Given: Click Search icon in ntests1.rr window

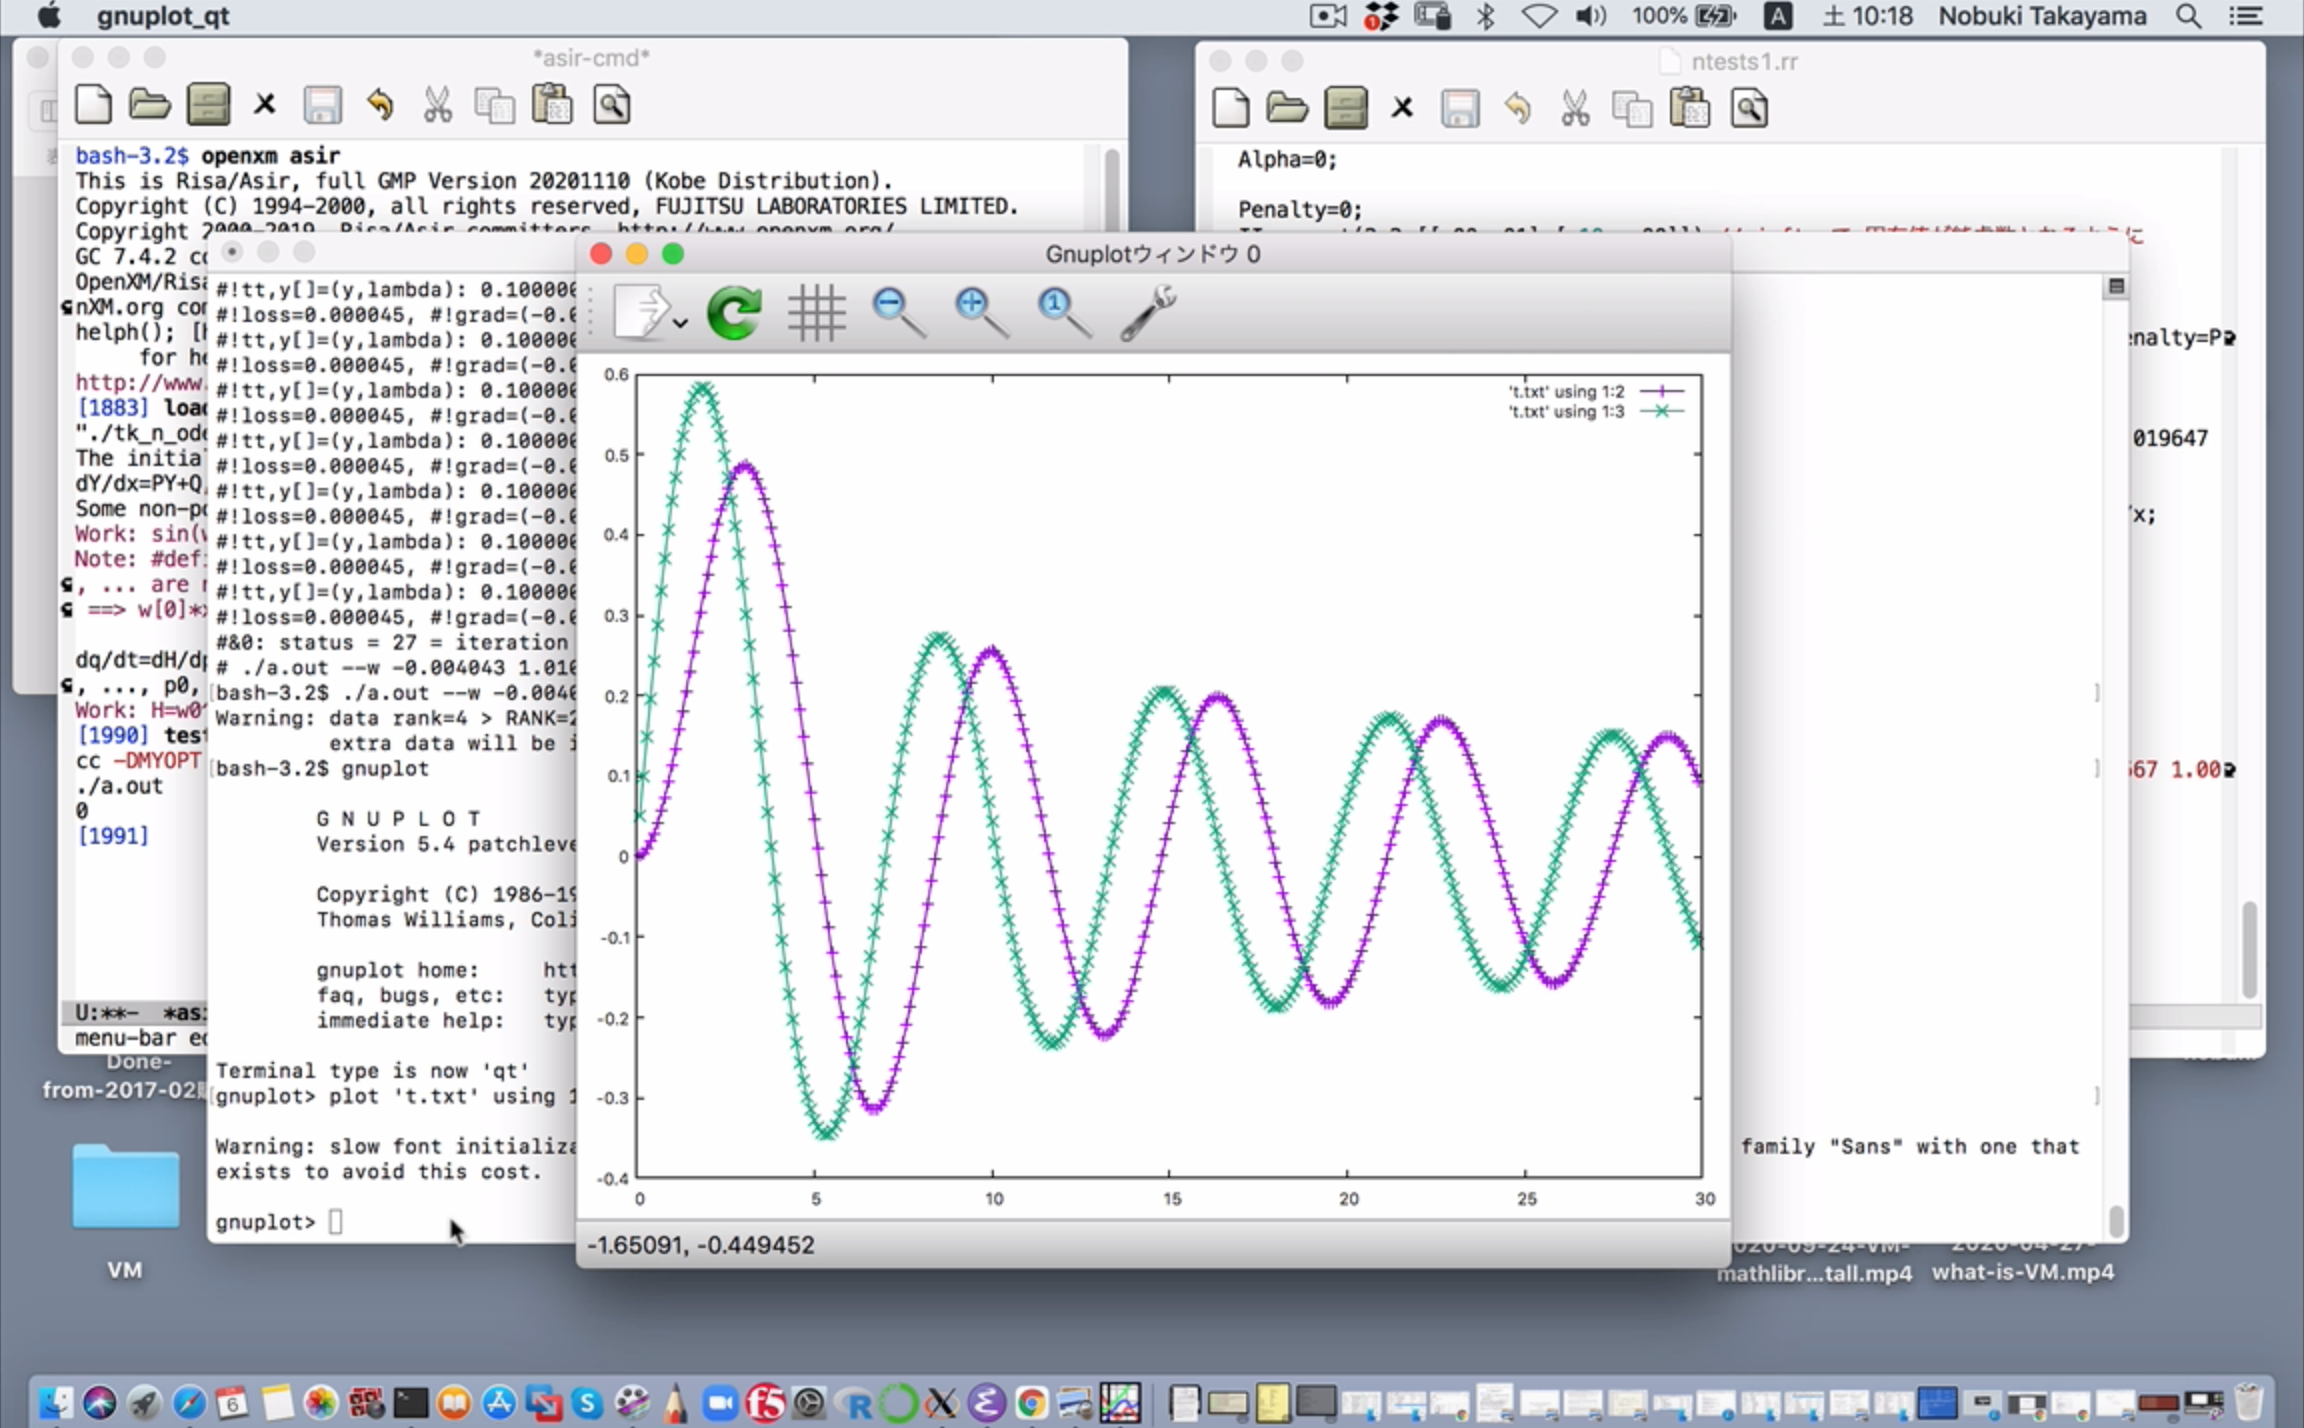Looking at the screenshot, I should pos(1749,108).
